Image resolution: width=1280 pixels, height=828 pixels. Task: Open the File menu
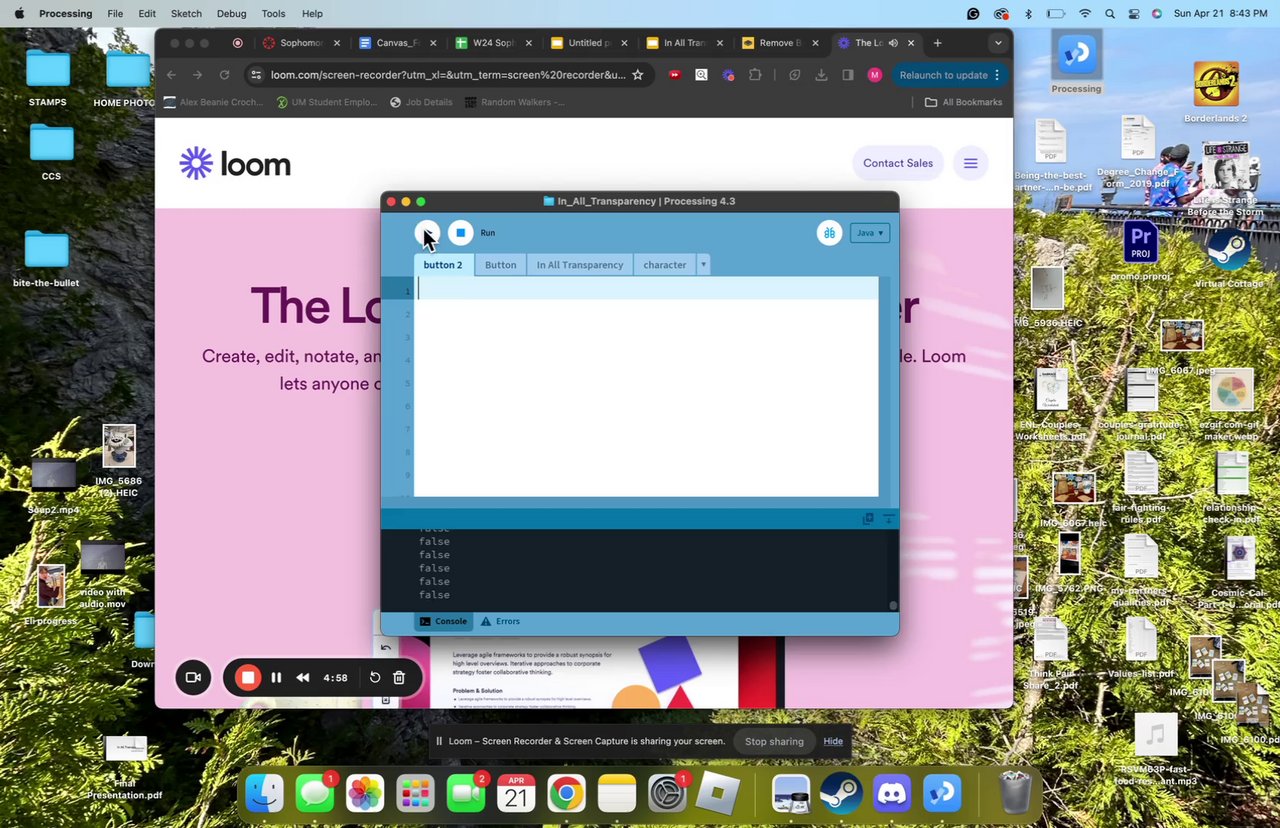coord(115,14)
